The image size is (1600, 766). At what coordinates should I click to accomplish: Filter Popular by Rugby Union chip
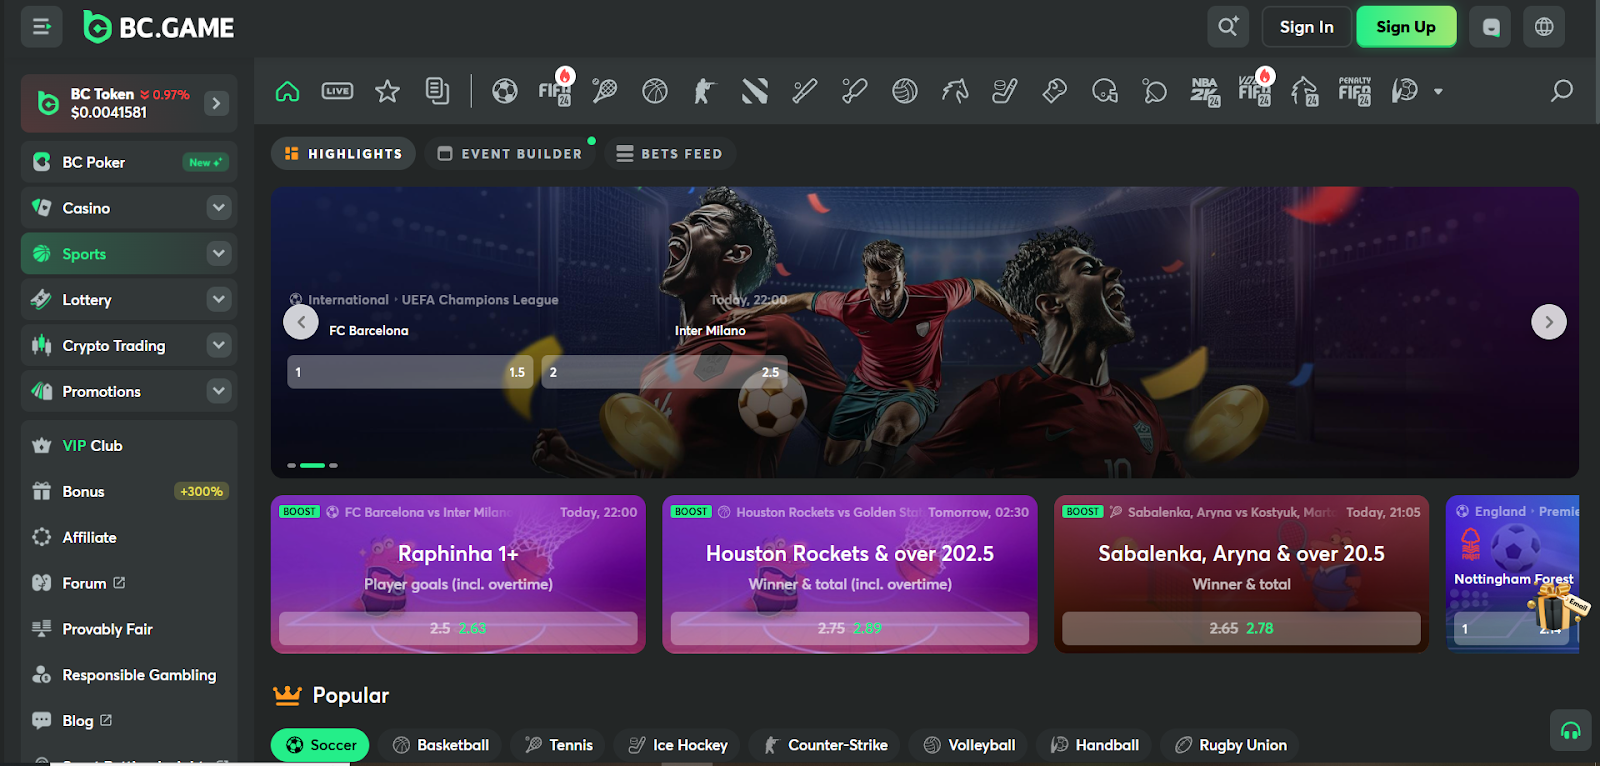pos(1230,745)
